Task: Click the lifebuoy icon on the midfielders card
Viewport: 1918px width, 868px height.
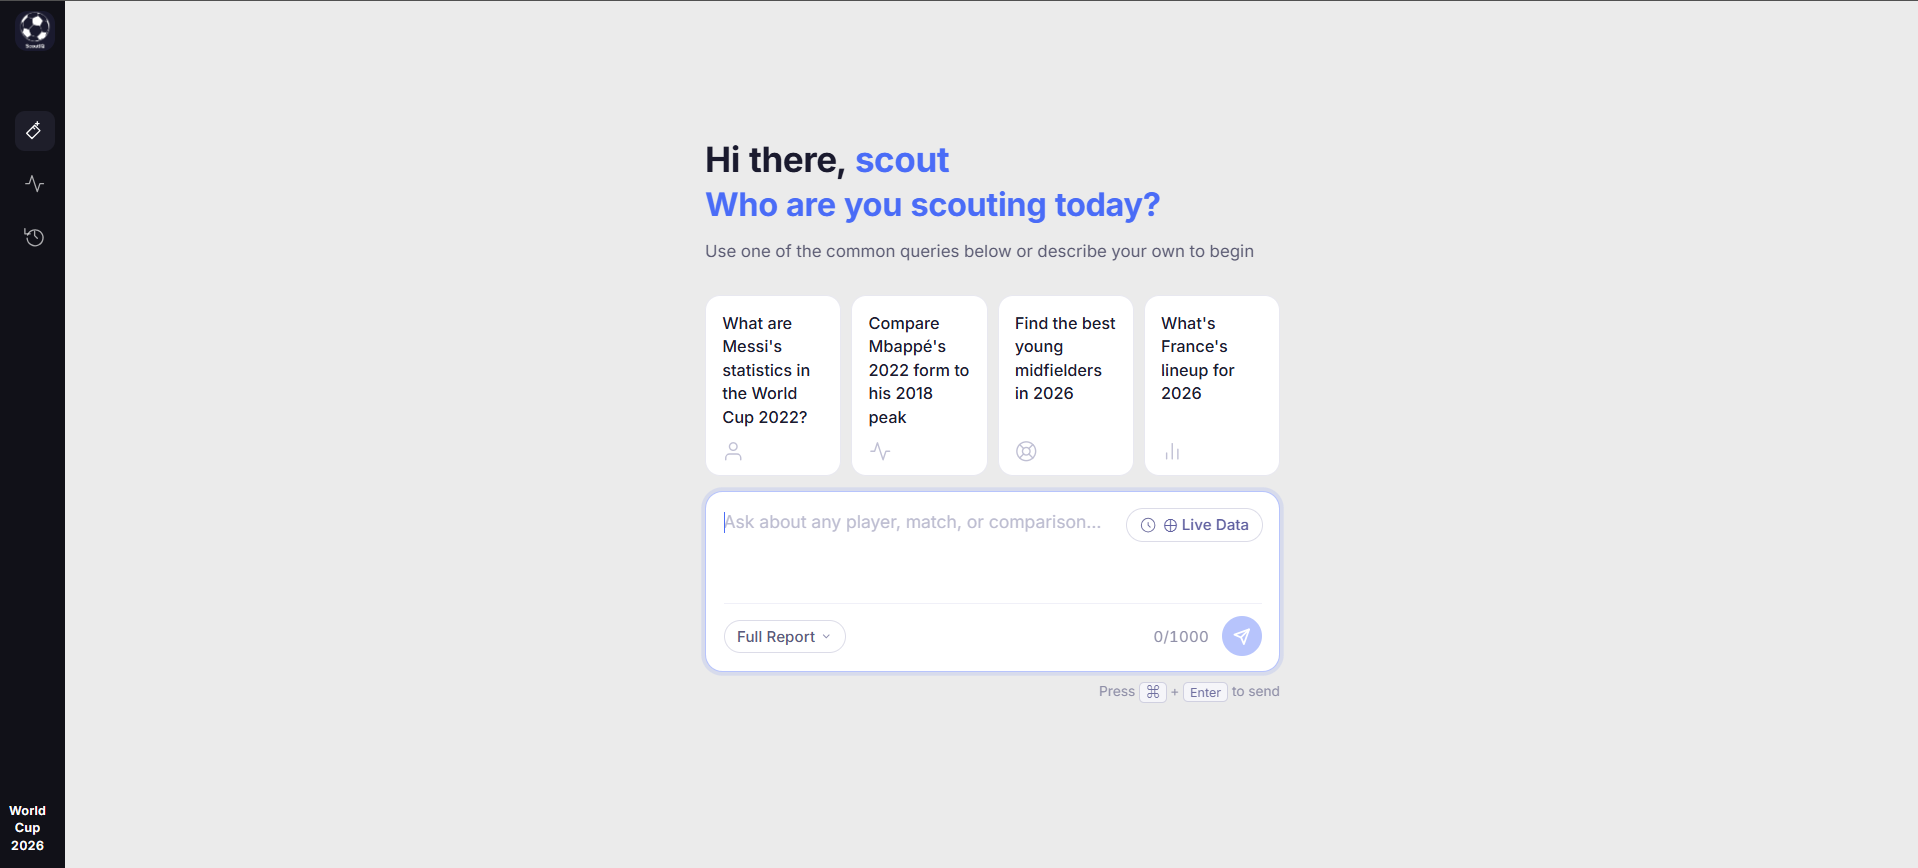Action: 1026,451
